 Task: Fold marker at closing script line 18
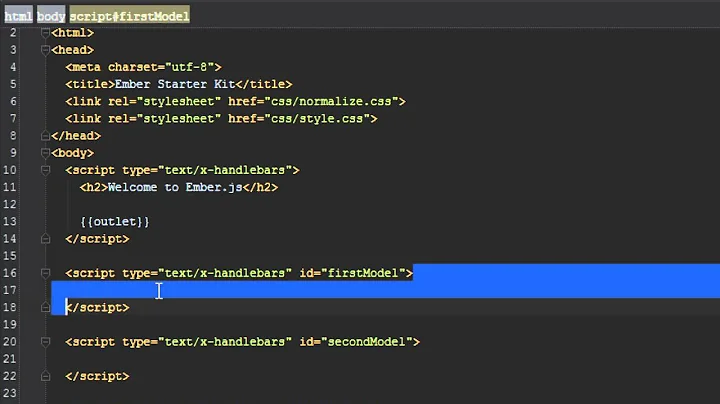pyautogui.click(x=45, y=308)
